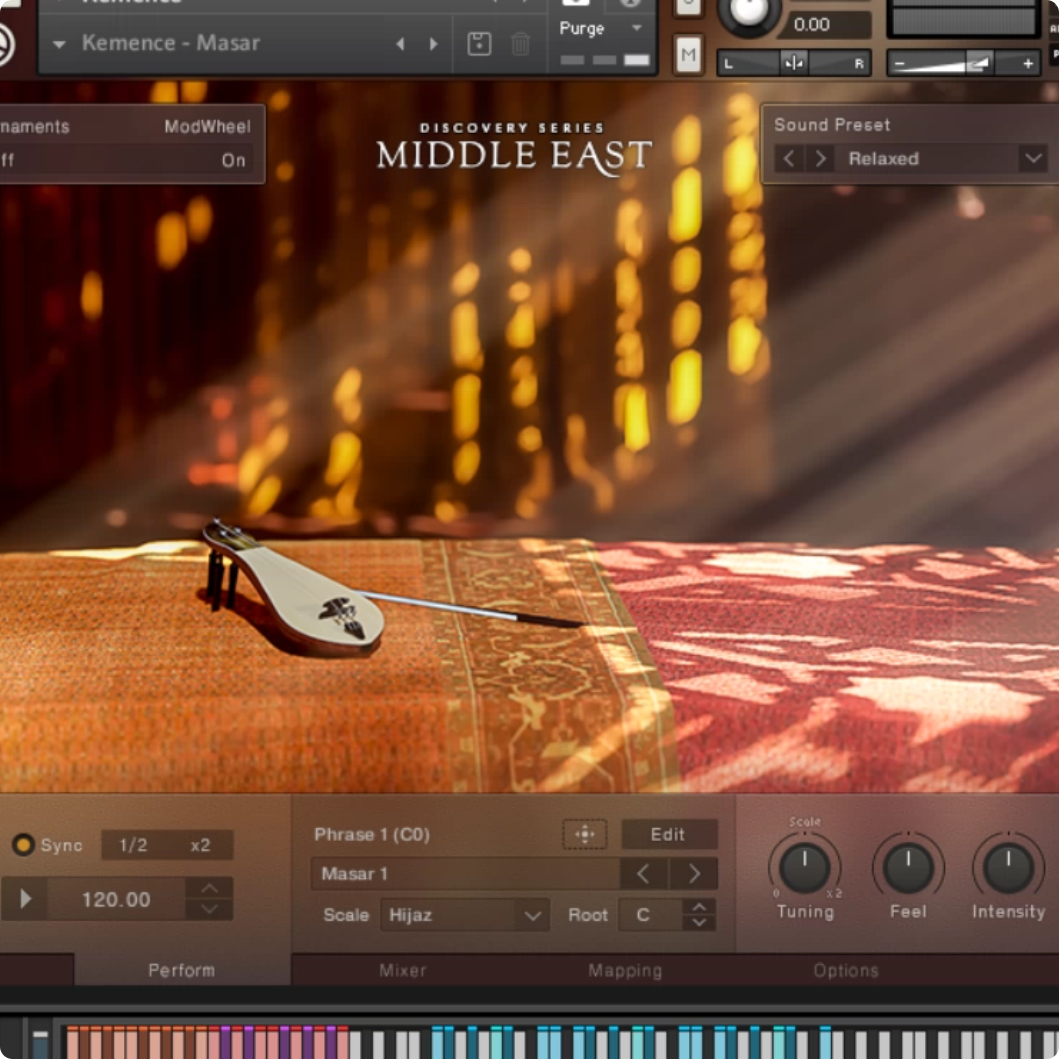Click the volume plus icon
The image size is (1059, 1059).
(1028, 63)
